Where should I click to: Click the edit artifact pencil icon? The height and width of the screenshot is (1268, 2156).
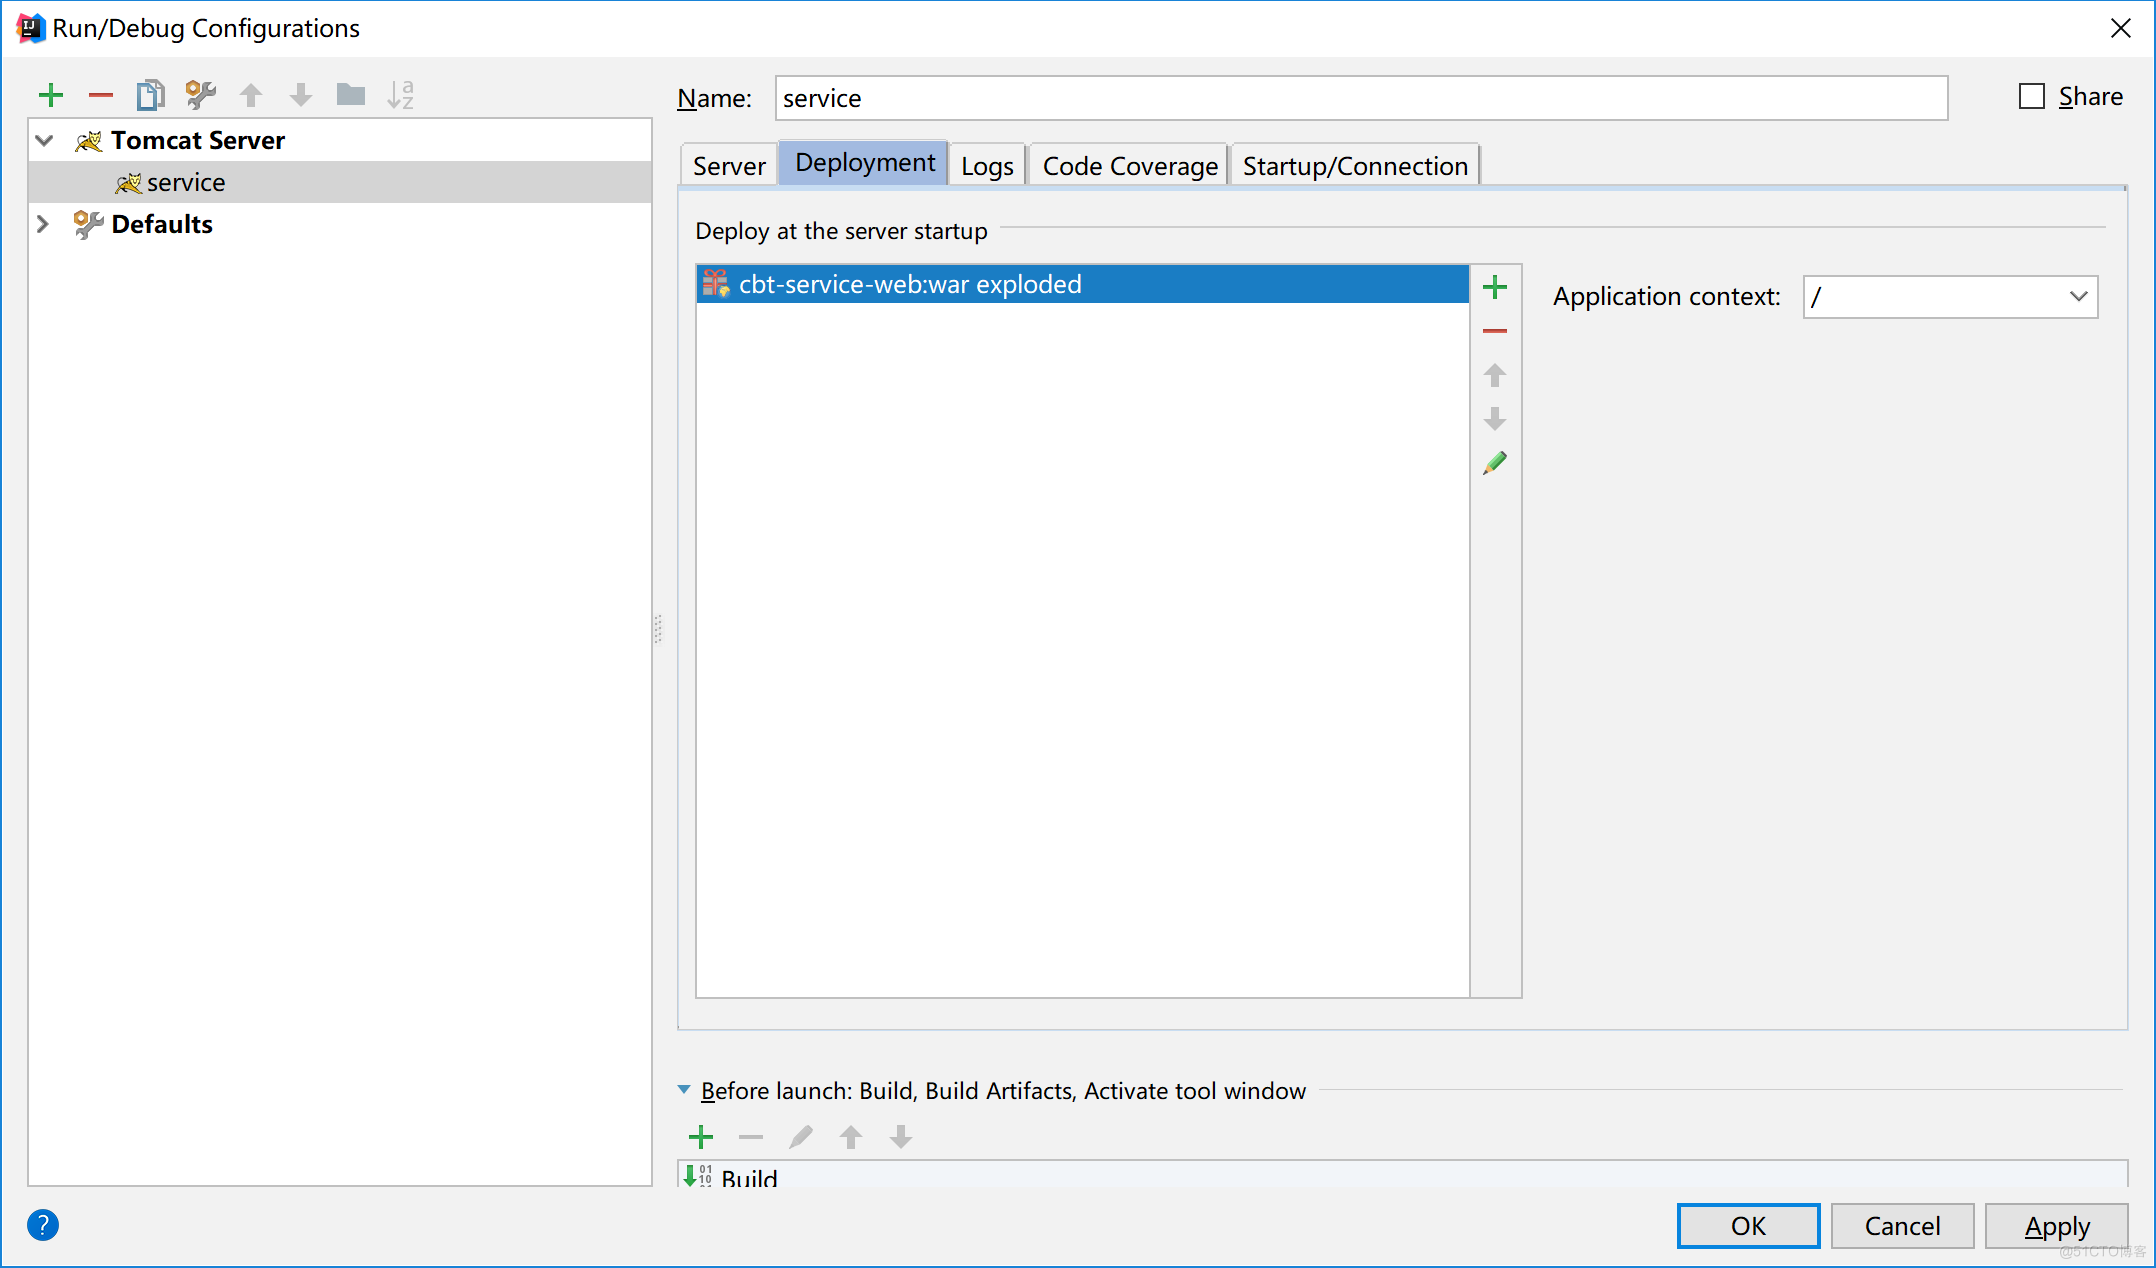[1494, 462]
